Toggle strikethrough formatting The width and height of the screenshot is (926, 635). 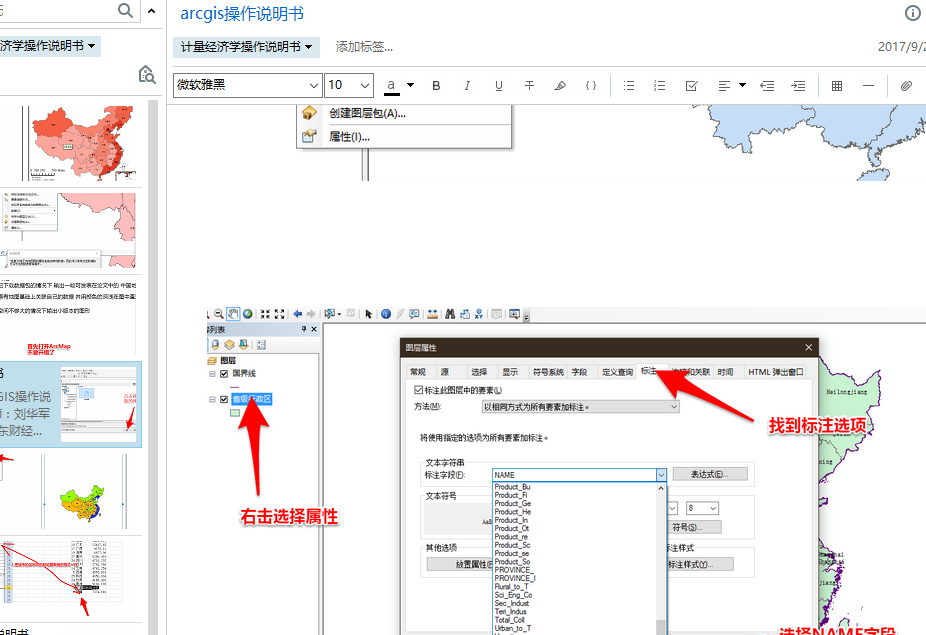click(529, 86)
